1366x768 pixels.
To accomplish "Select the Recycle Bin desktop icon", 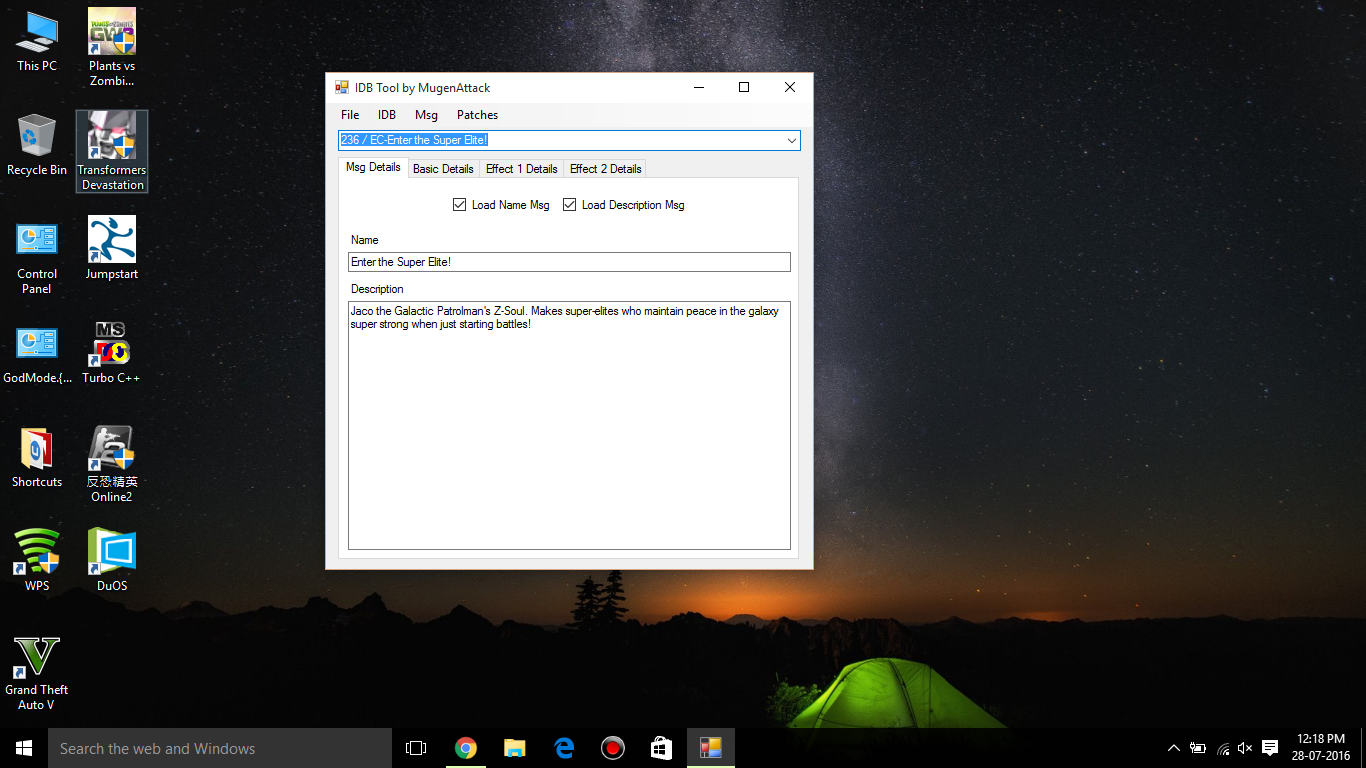I will pyautogui.click(x=37, y=145).
